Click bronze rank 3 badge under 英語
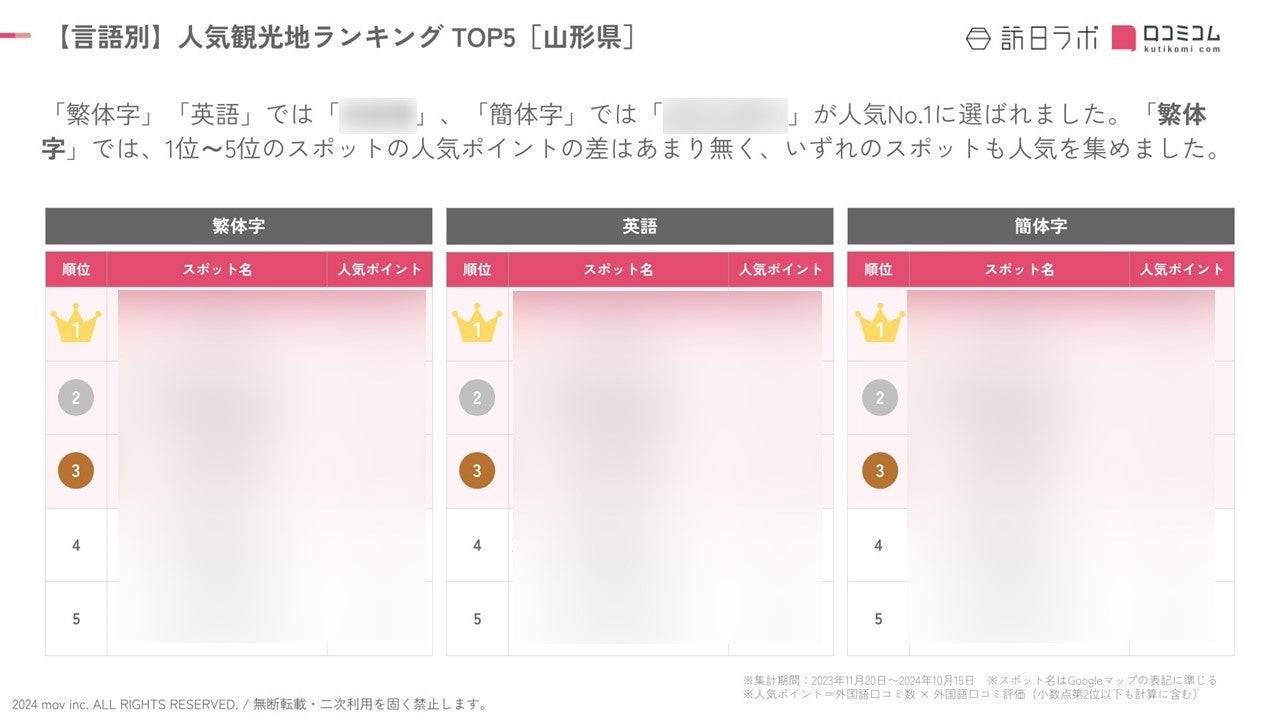 pos(477,471)
